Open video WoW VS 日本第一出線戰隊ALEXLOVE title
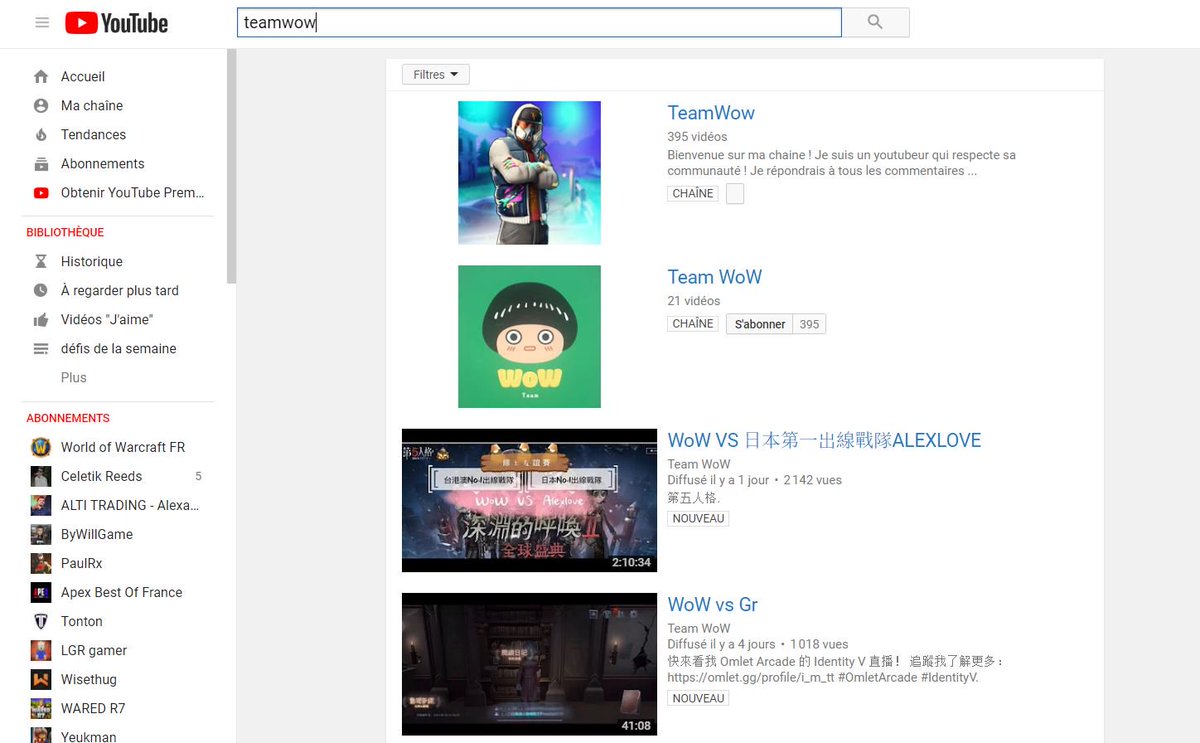The height and width of the screenshot is (743, 1200). (824, 440)
